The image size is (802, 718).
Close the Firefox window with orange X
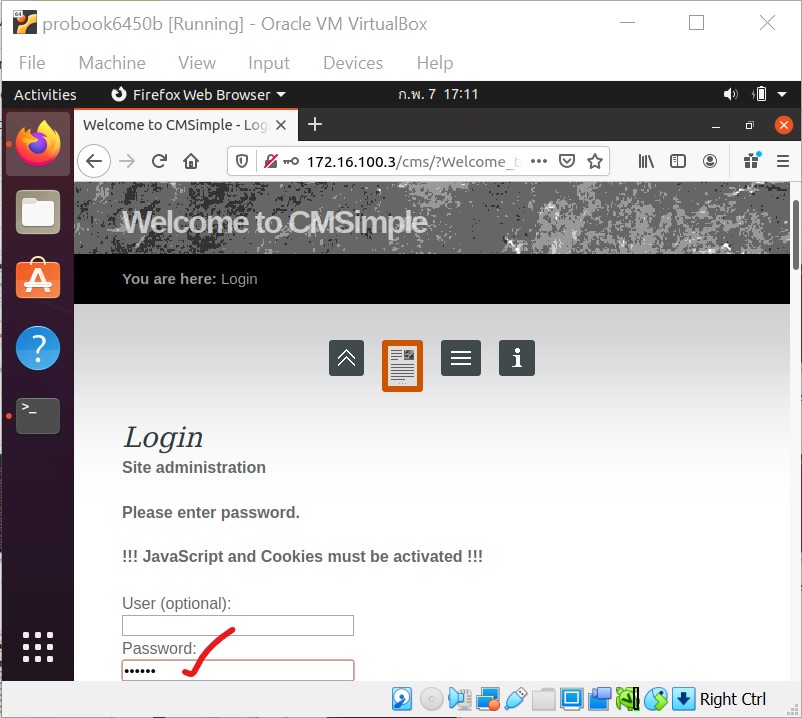pyautogui.click(x=784, y=125)
